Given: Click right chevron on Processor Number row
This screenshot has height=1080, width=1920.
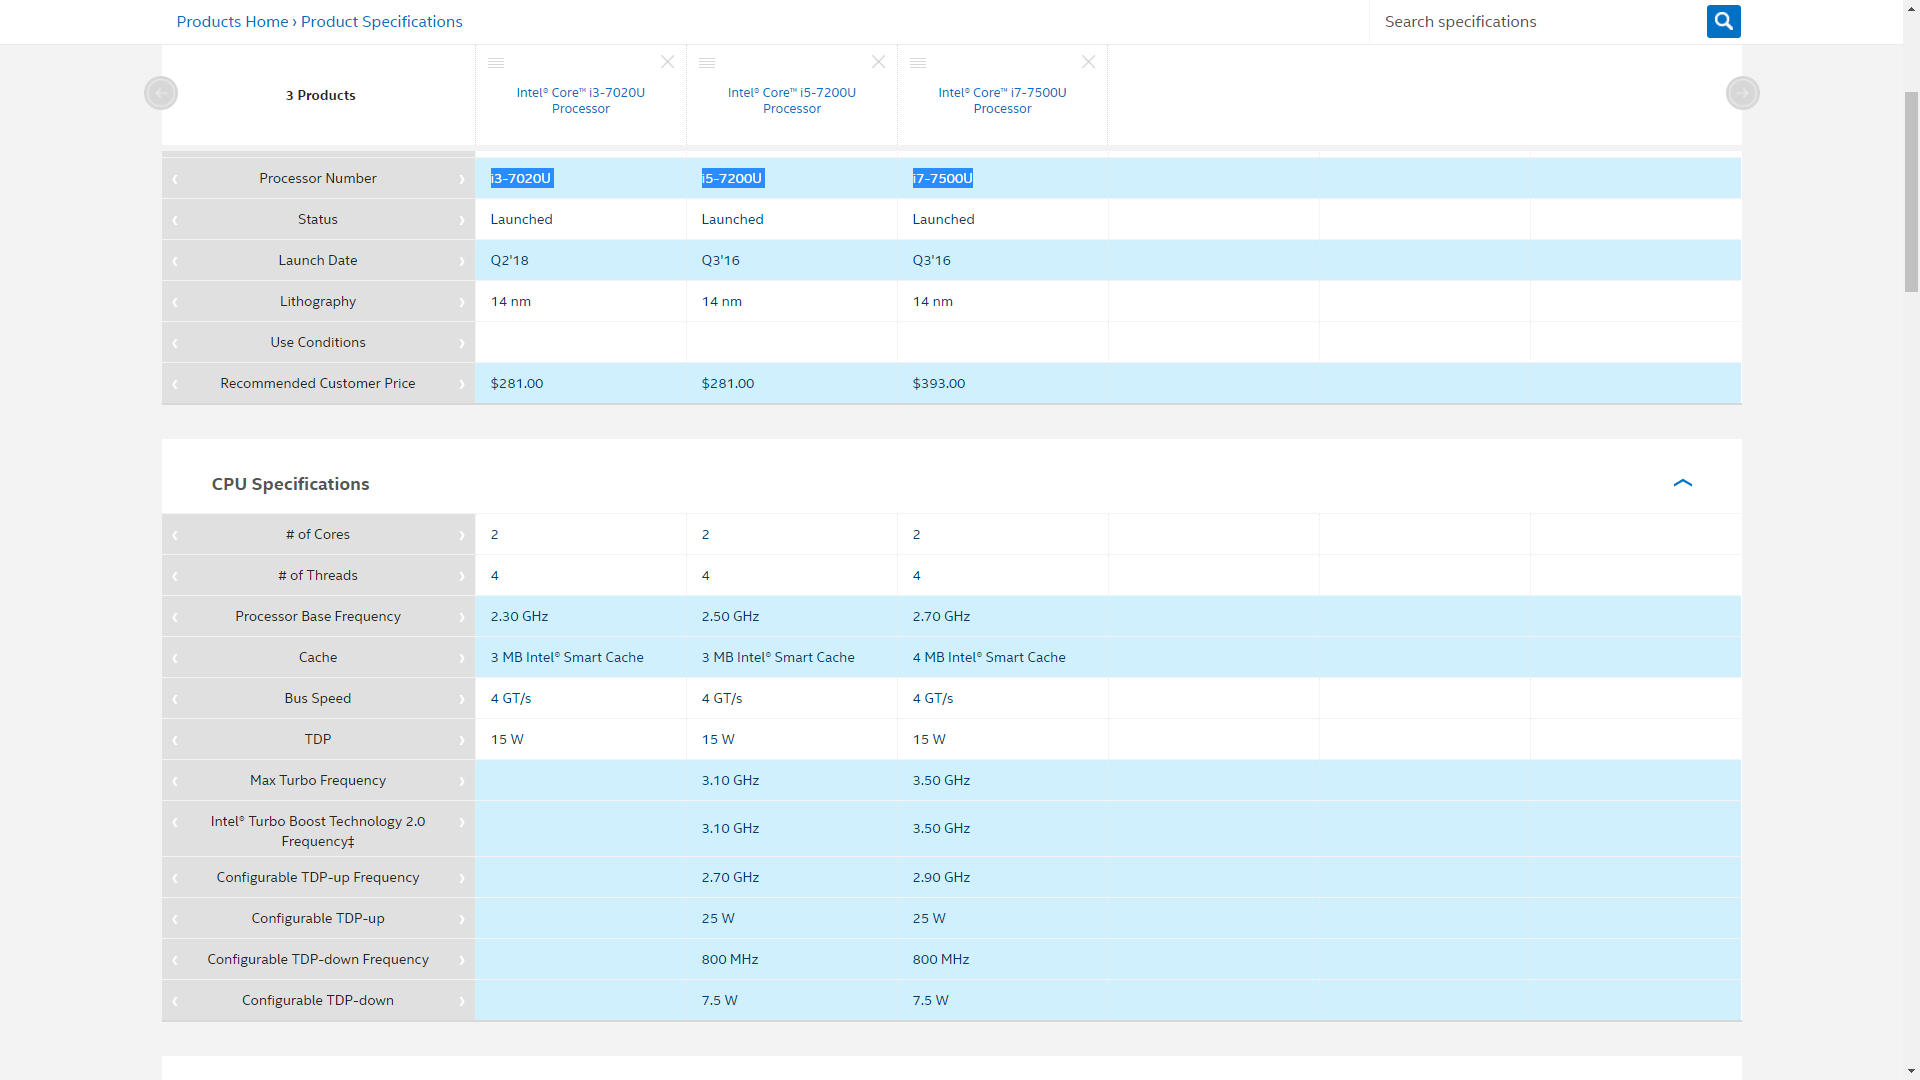Looking at the screenshot, I should click(462, 179).
